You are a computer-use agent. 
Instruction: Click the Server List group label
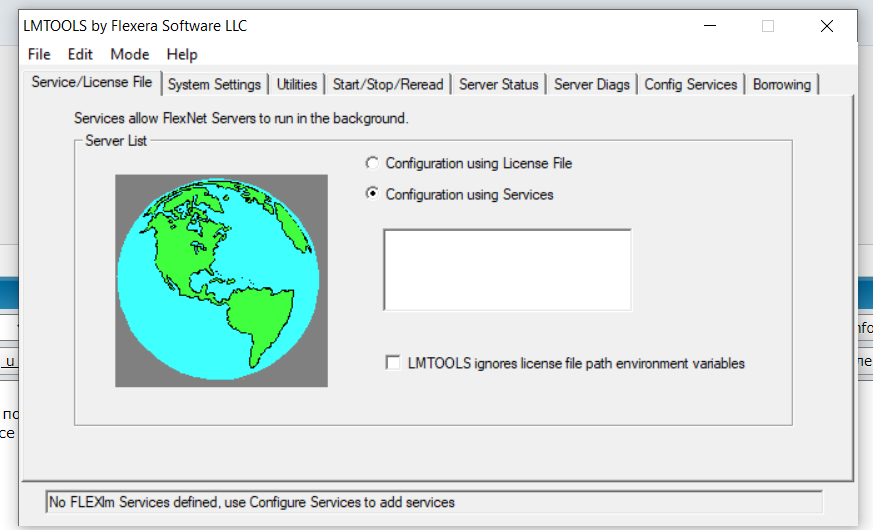pyautogui.click(x=116, y=140)
